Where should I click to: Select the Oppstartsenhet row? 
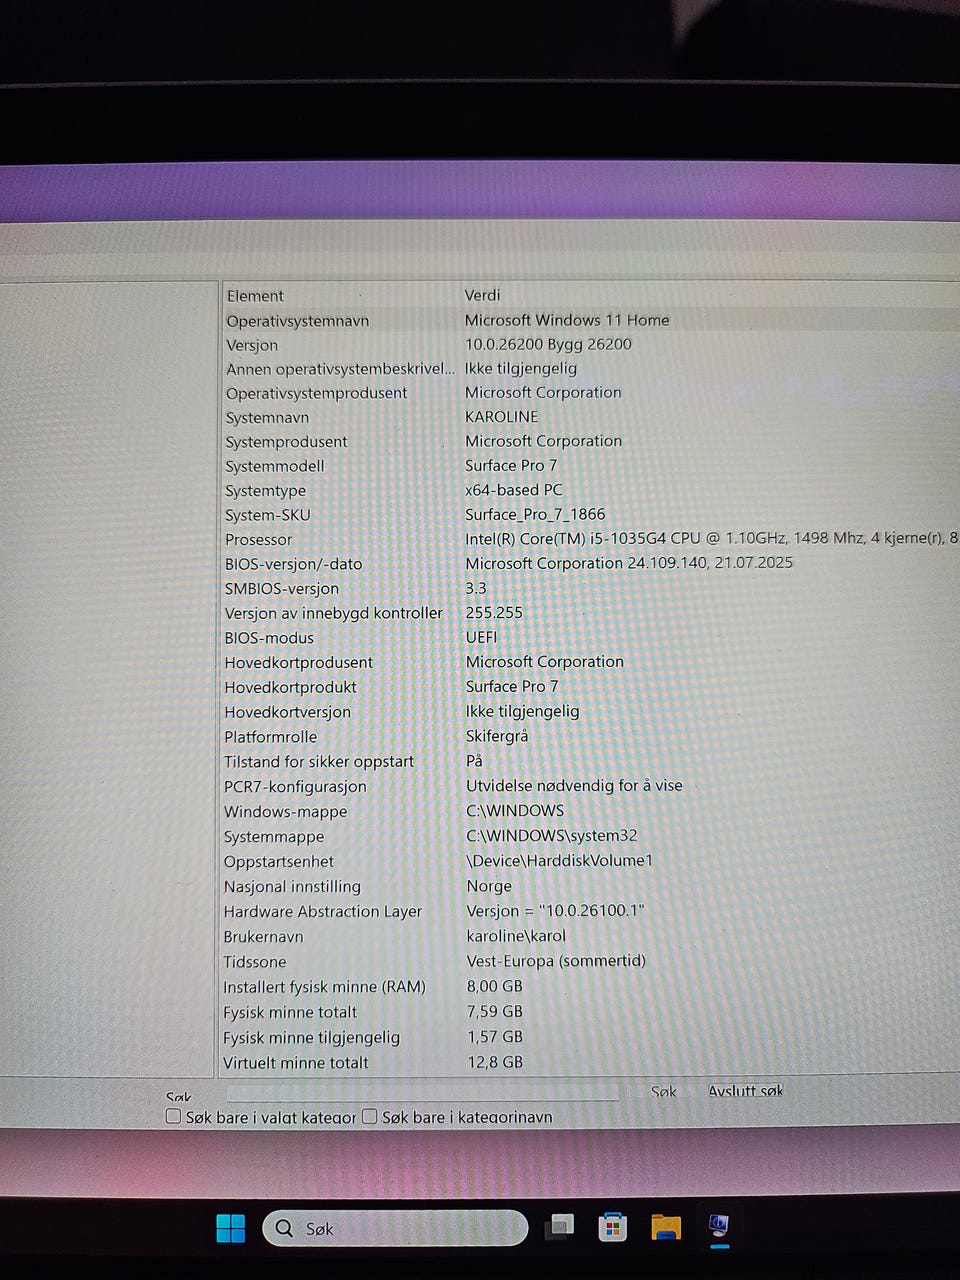tap(591, 861)
